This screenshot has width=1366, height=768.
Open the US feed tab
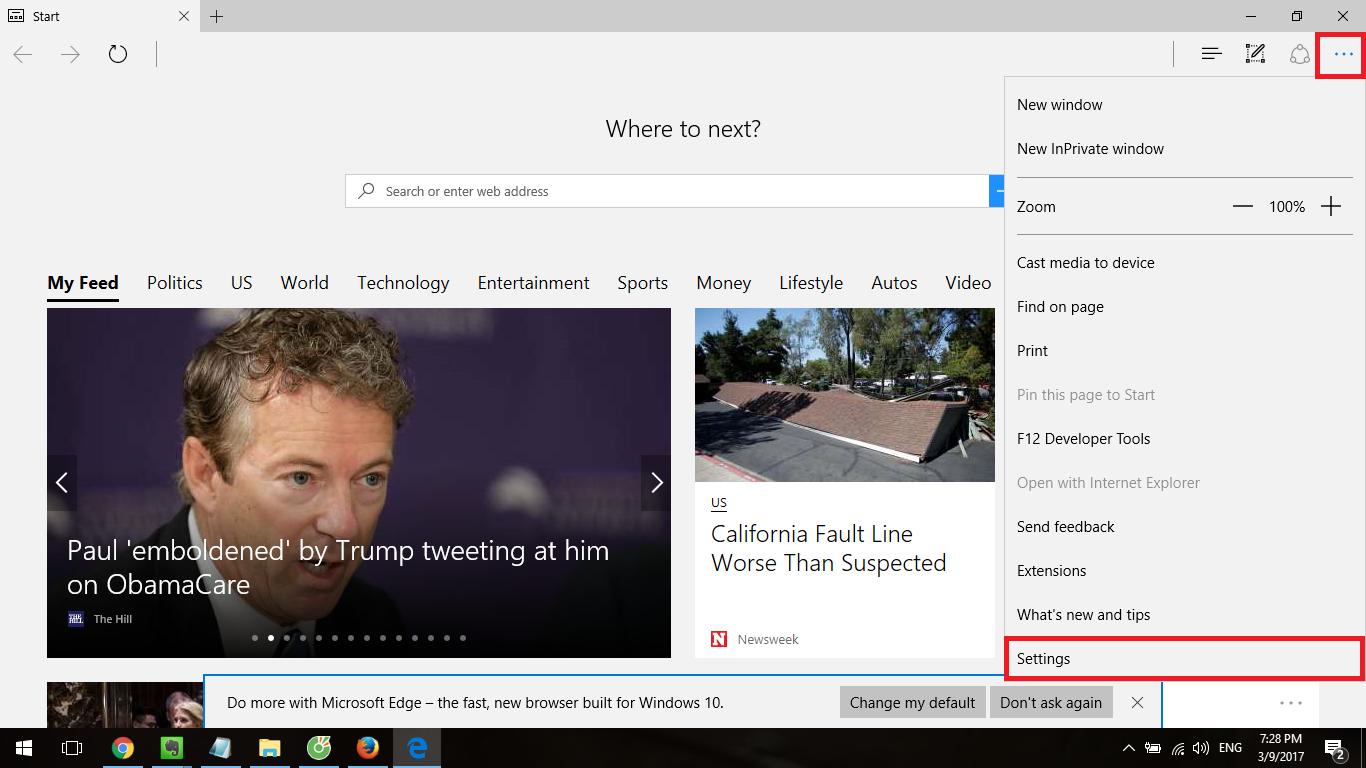(242, 283)
